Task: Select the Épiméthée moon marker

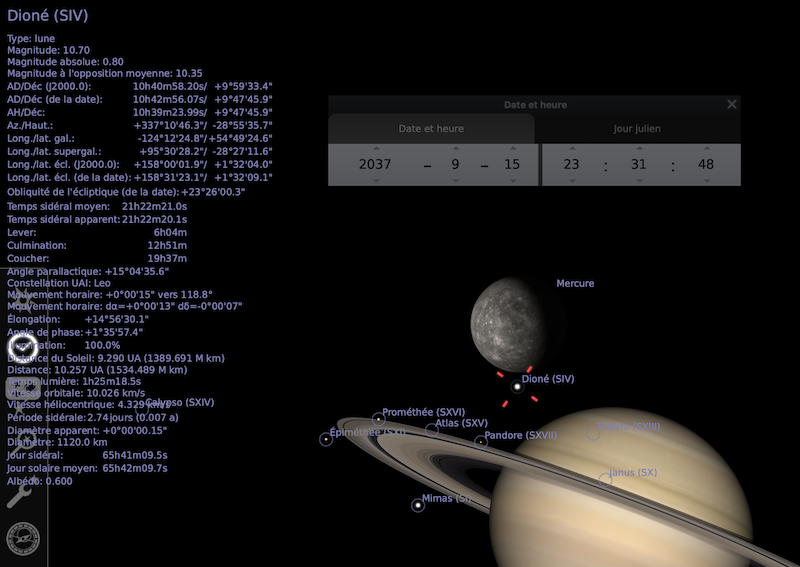Action: (326, 439)
